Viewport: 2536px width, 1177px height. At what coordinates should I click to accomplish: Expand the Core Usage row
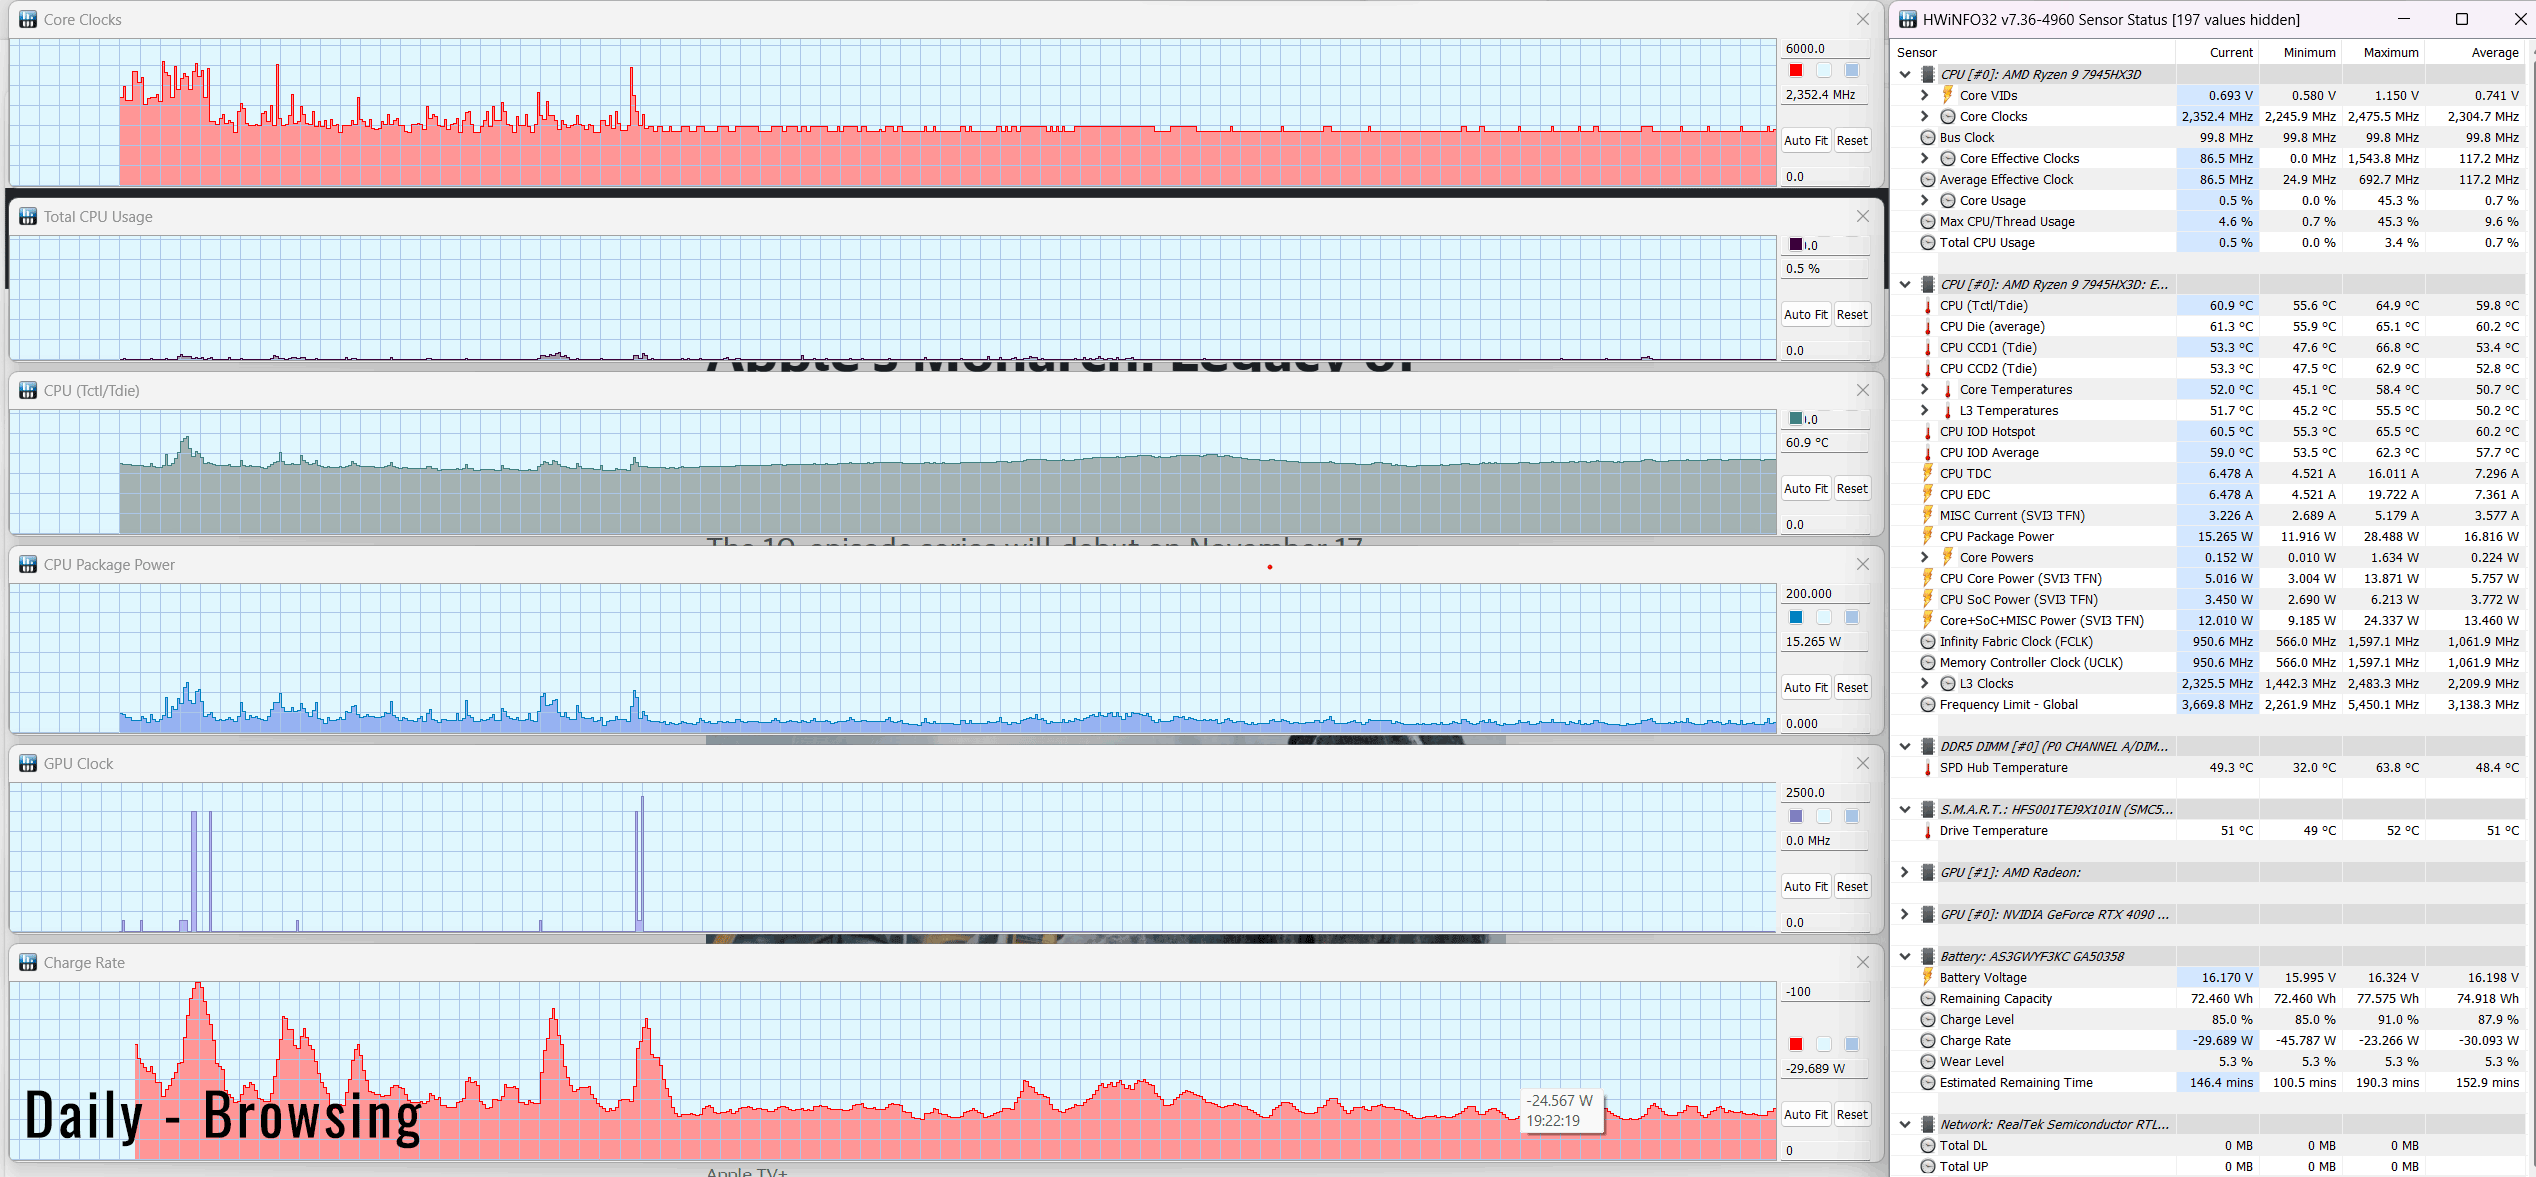coord(1925,201)
